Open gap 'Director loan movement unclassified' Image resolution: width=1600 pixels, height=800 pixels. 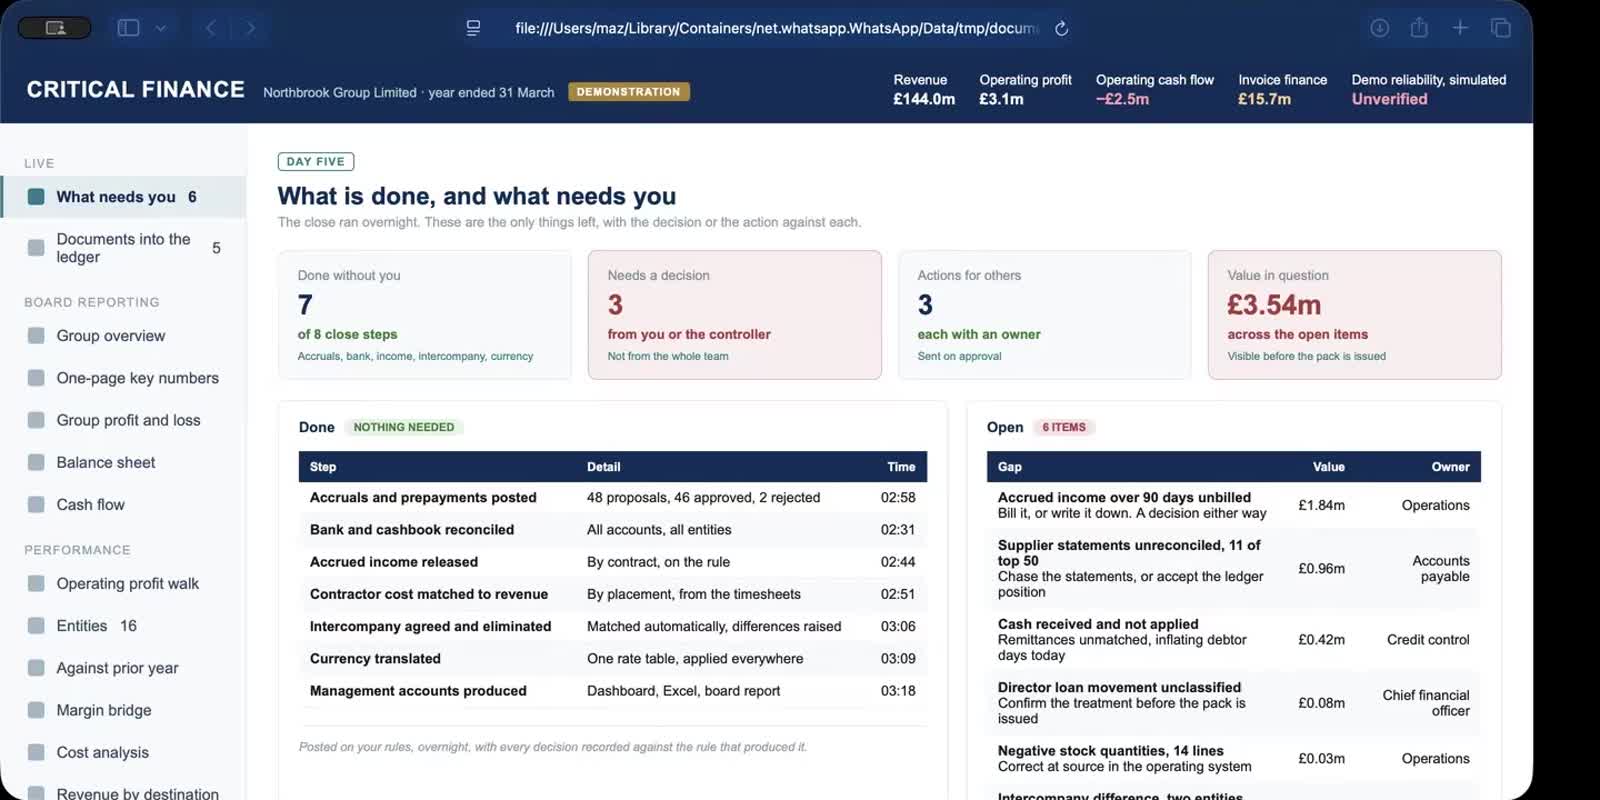coord(1234,703)
